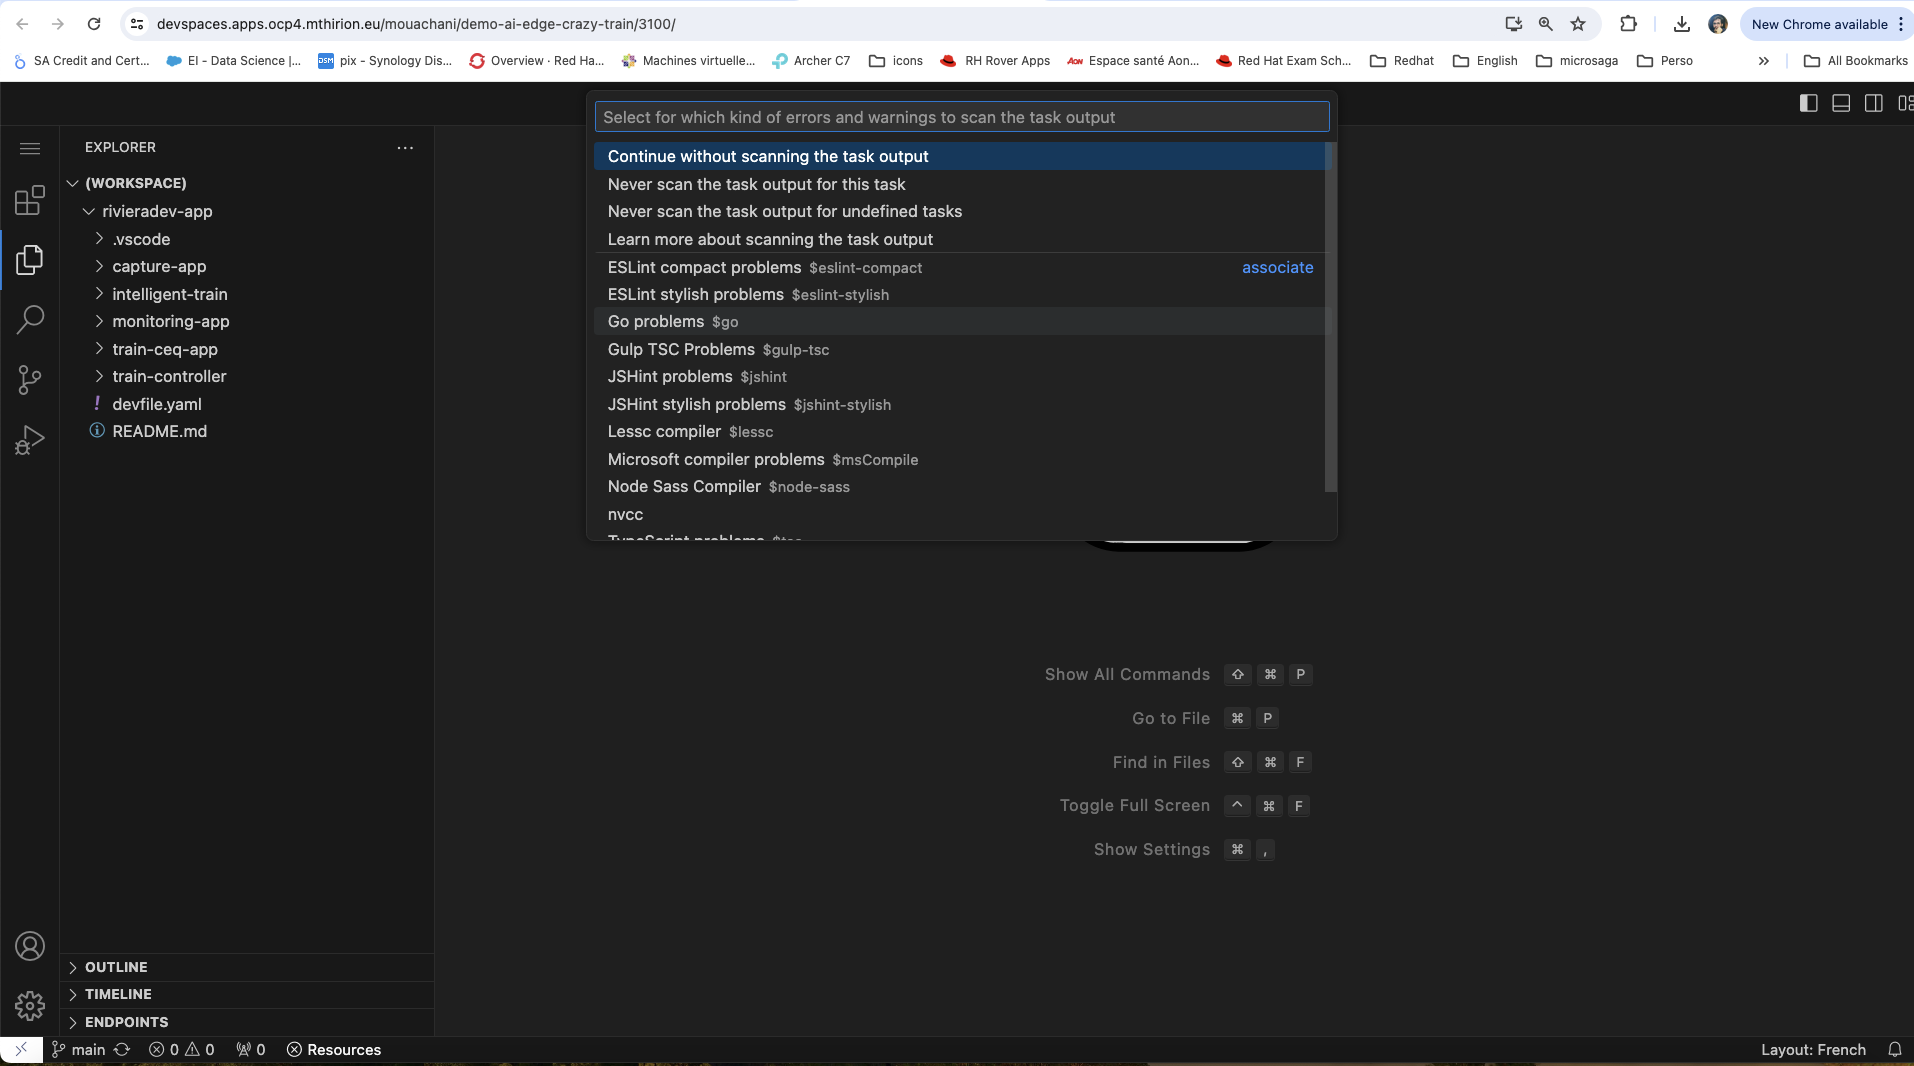Open the Extensions view in activity bar
The width and height of the screenshot is (1914, 1066).
(x=30, y=200)
